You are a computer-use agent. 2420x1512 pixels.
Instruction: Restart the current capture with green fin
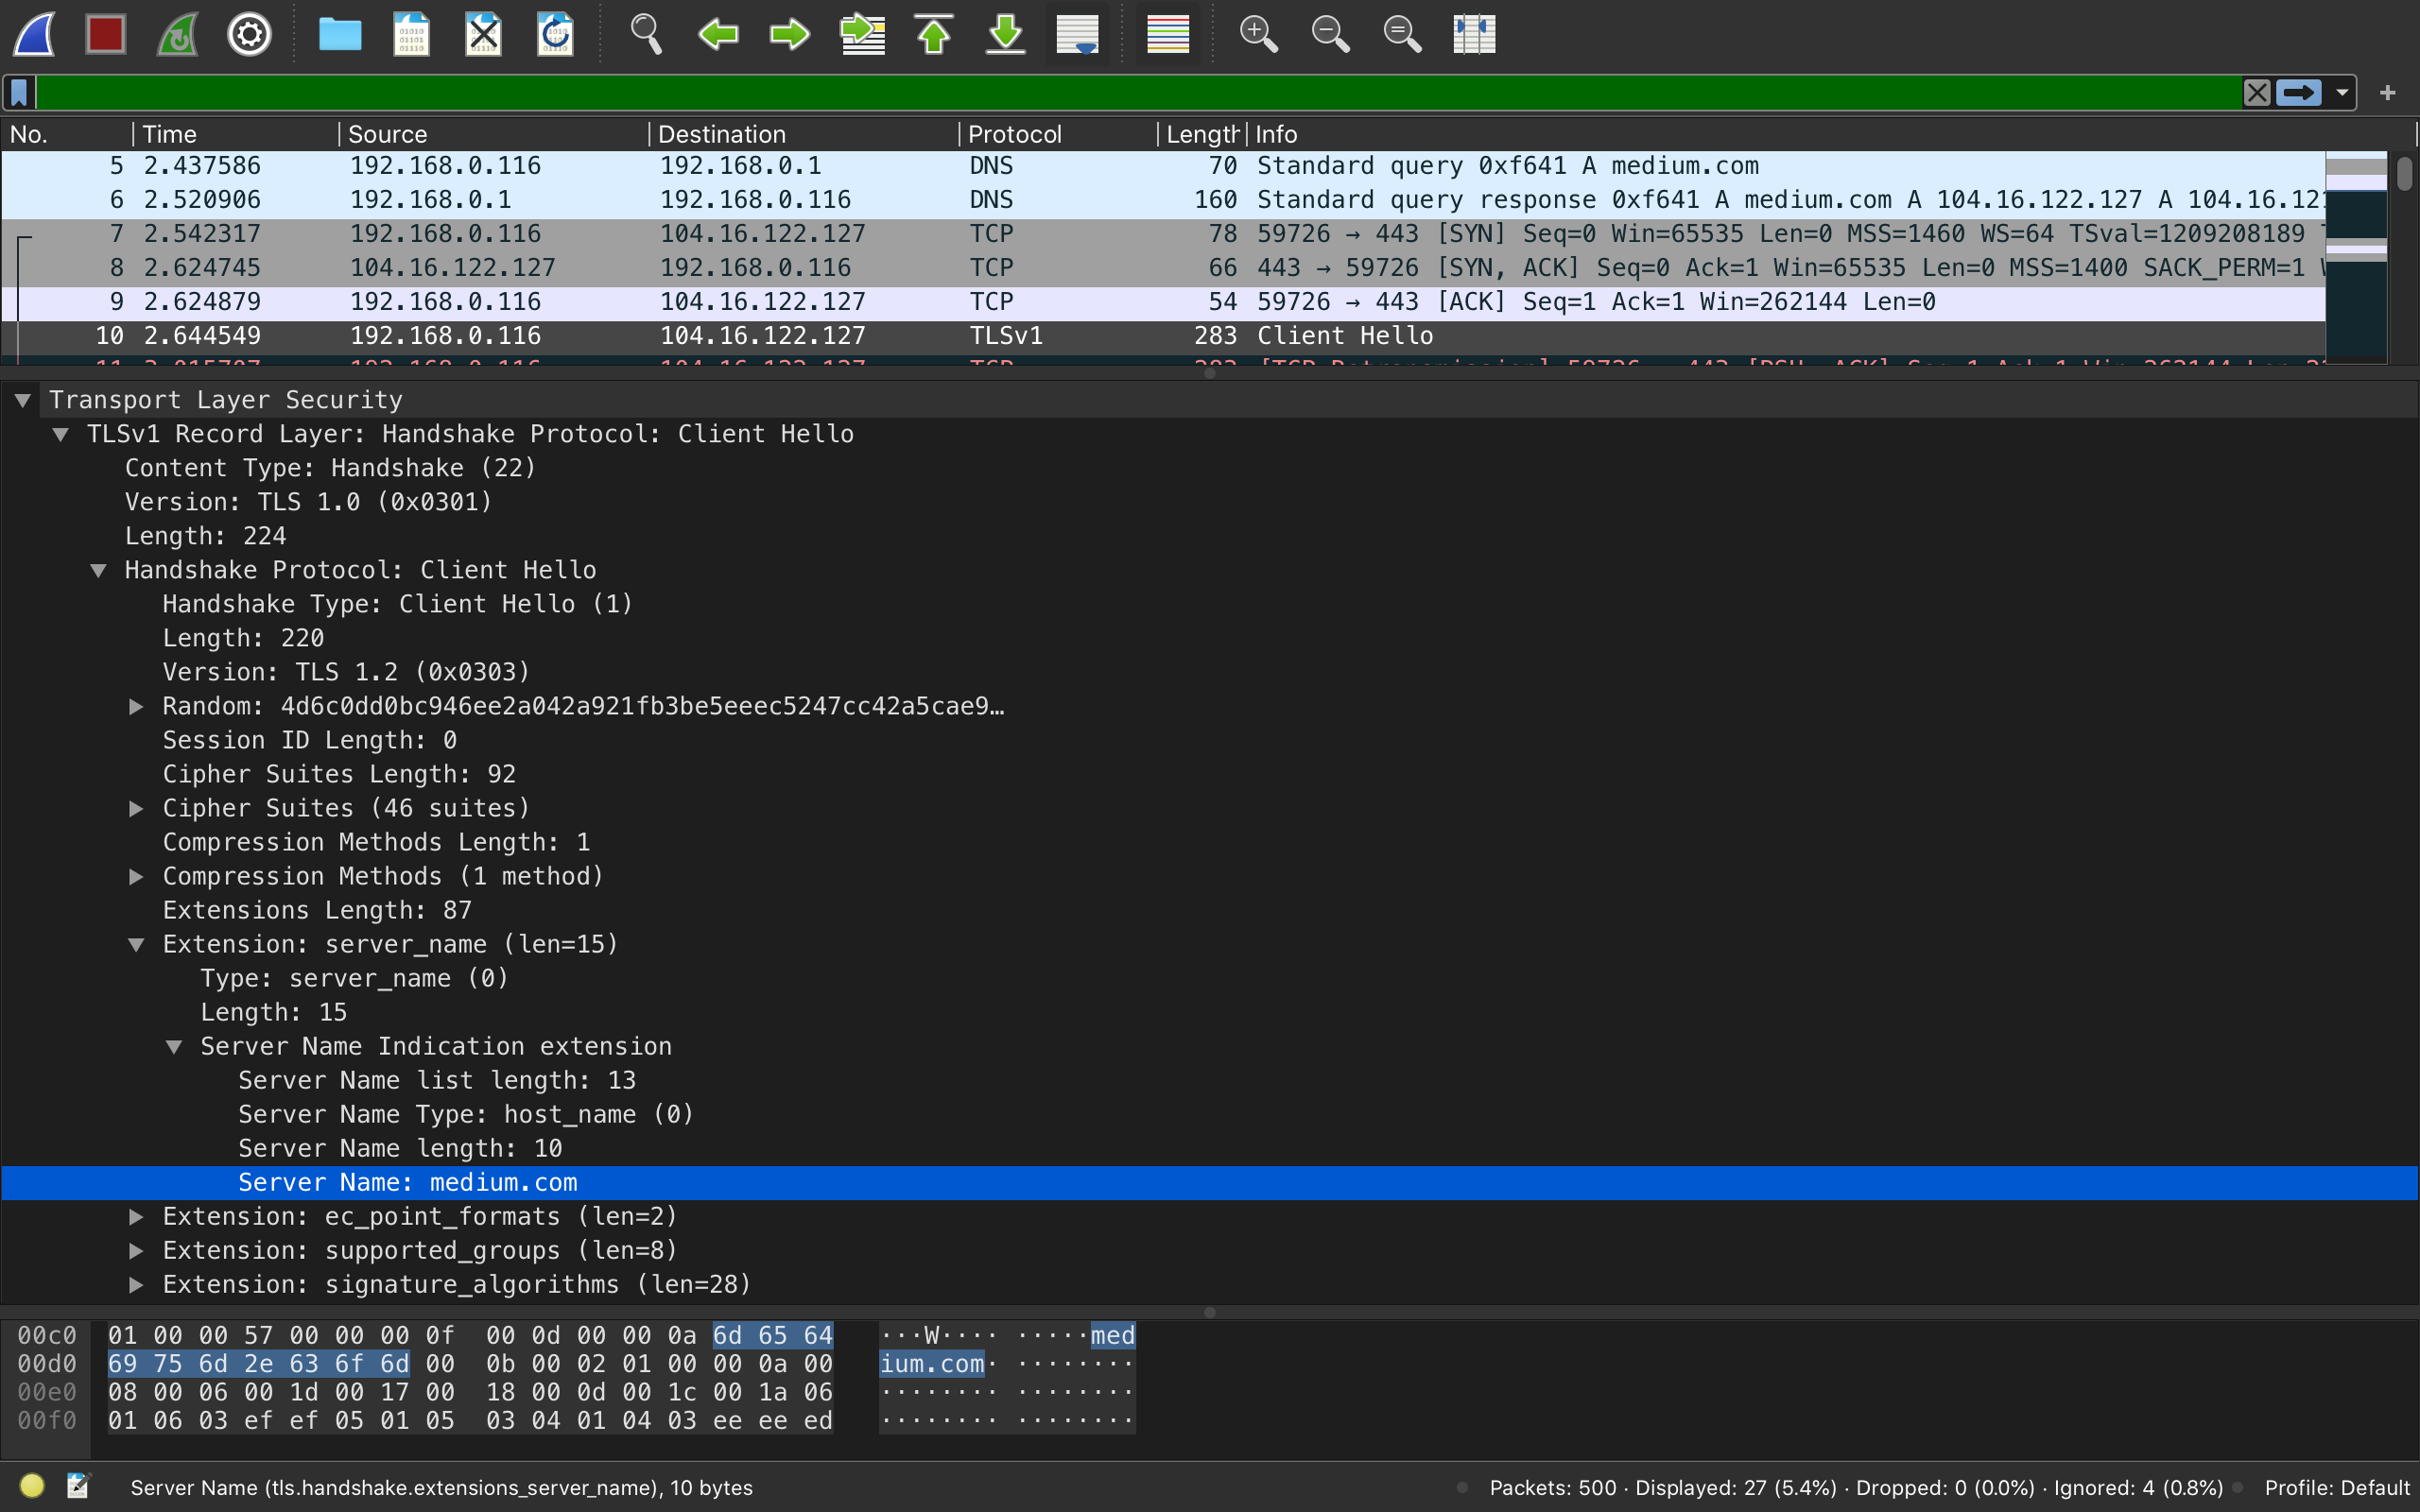point(178,35)
